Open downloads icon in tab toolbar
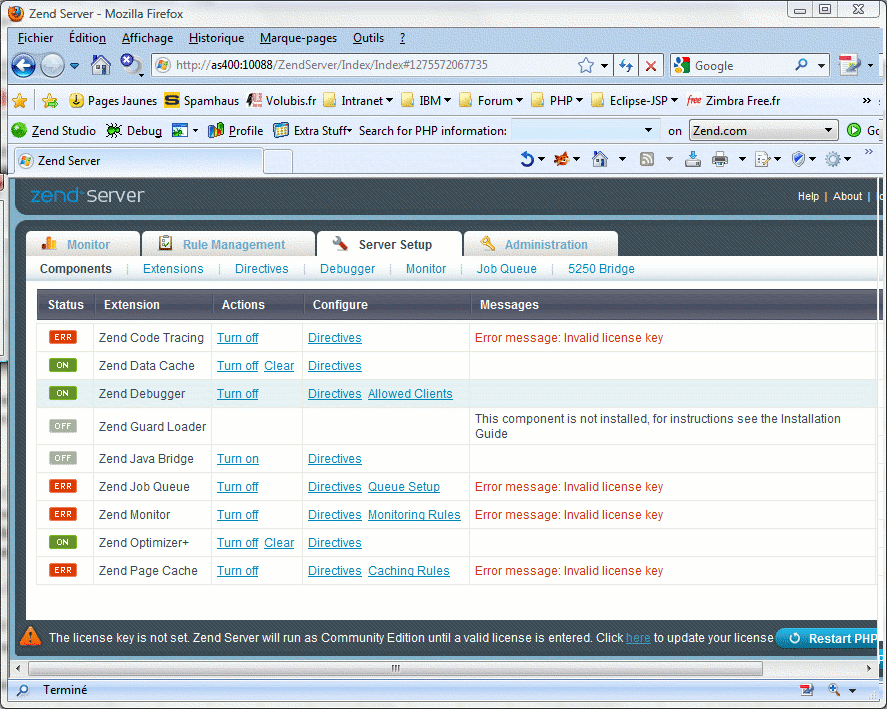The width and height of the screenshot is (887, 709). point(692,160)
